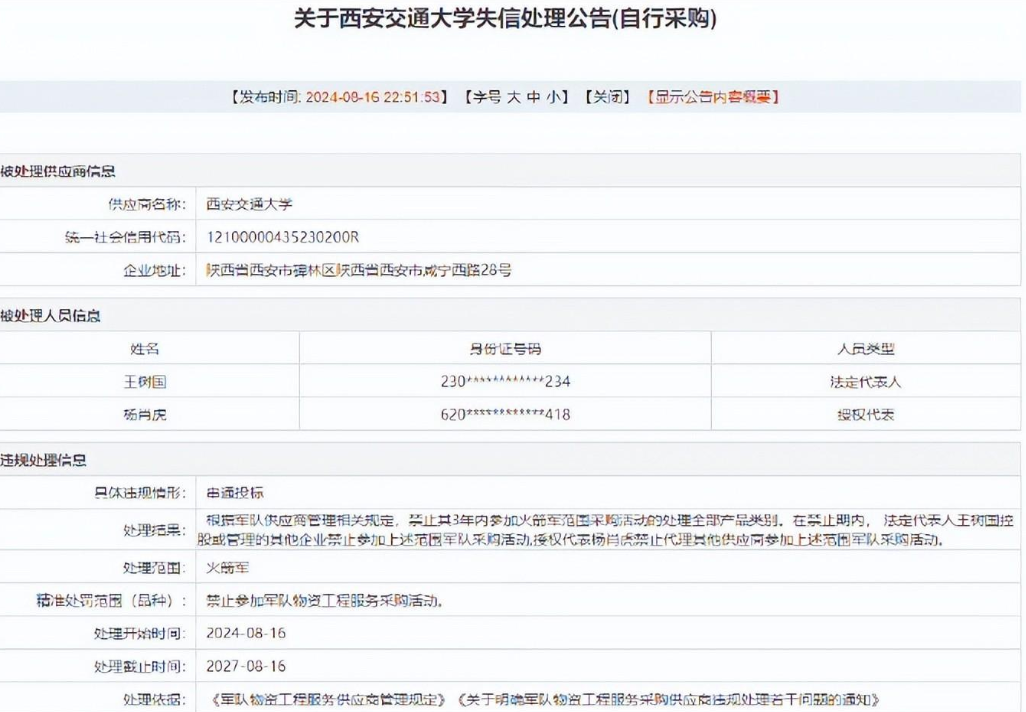Viewport: 1026px width, 712px height.
Task: Click column header 姓名
Action: [145, 349]
